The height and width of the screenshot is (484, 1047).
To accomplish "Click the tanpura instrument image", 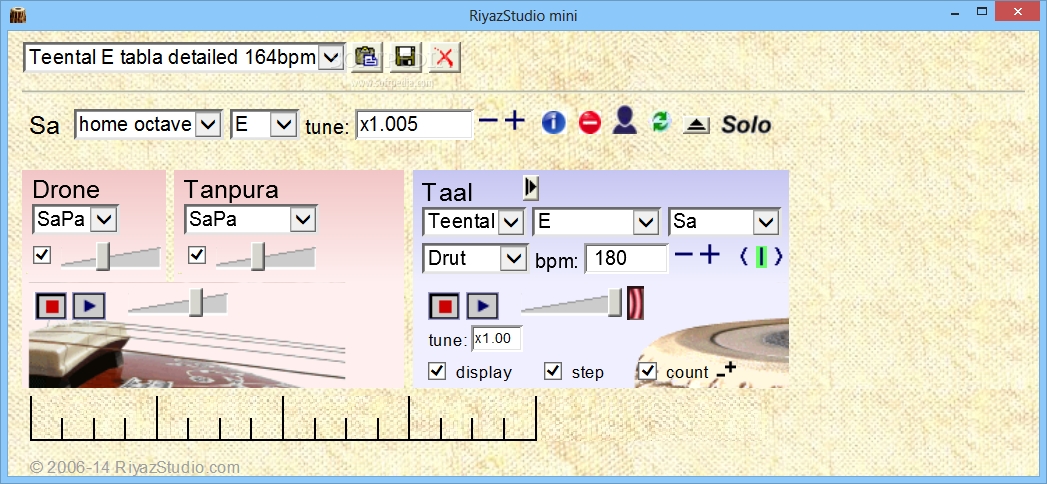I will tap(187, 354).
